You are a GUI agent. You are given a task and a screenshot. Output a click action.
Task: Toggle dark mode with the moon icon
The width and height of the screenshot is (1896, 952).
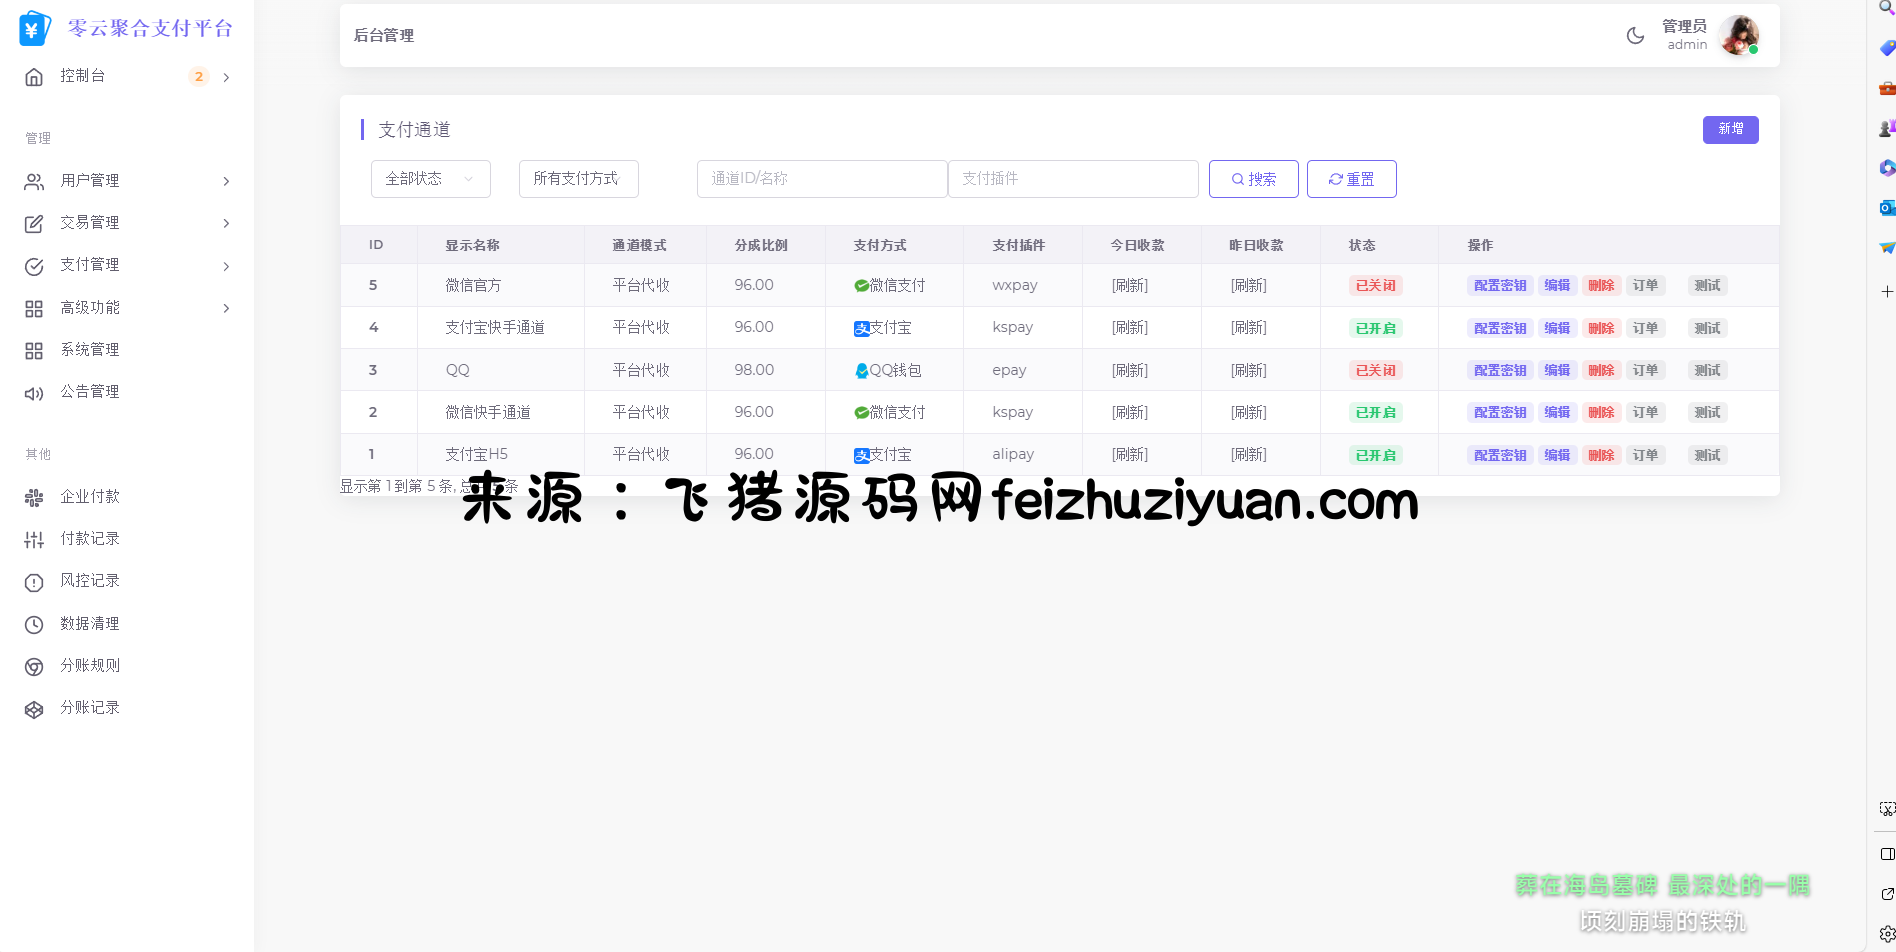[1635, 36]
